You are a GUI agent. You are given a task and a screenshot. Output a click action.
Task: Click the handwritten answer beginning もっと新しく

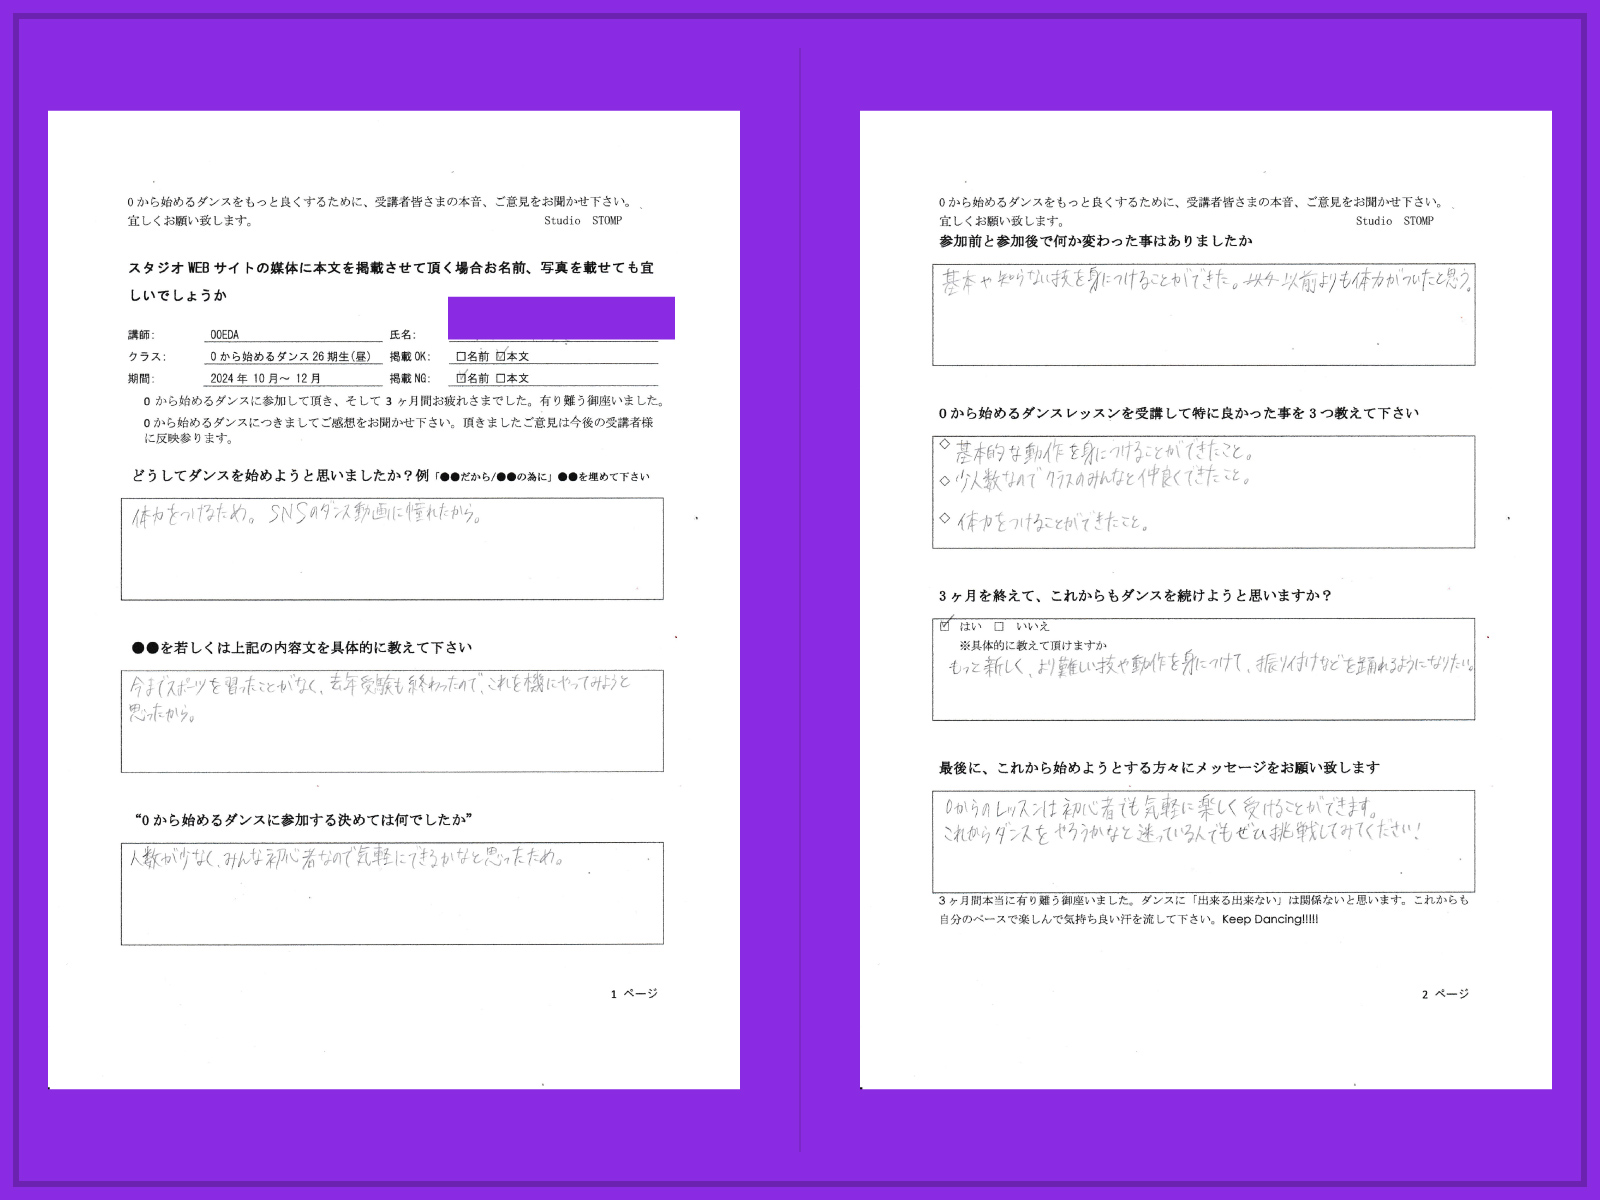point(1211,664)
